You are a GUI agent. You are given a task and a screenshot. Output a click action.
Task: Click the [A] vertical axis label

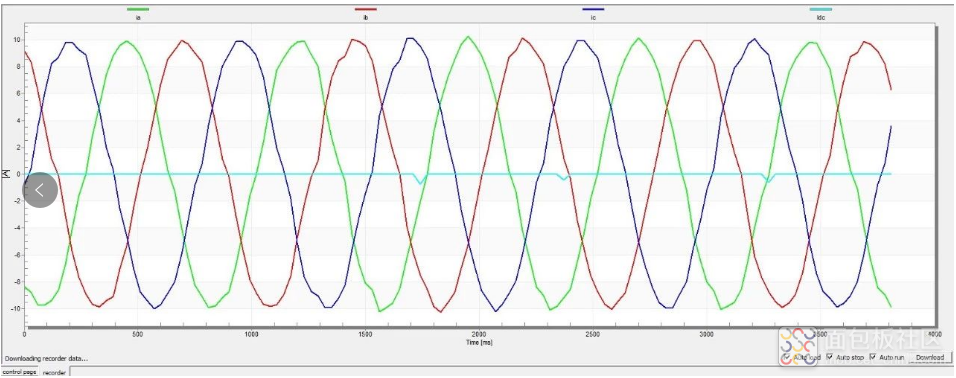pyautogui.click(x=5, y=174)
